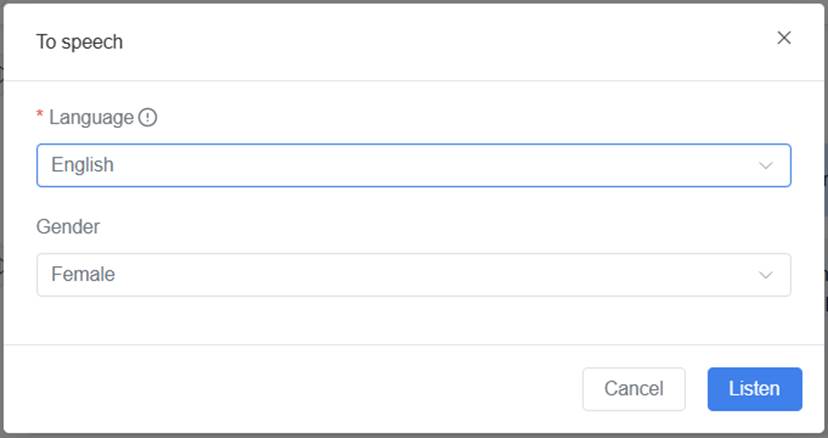Click the selected Female value text
828x438 pixels.
[x=84, y=274]
